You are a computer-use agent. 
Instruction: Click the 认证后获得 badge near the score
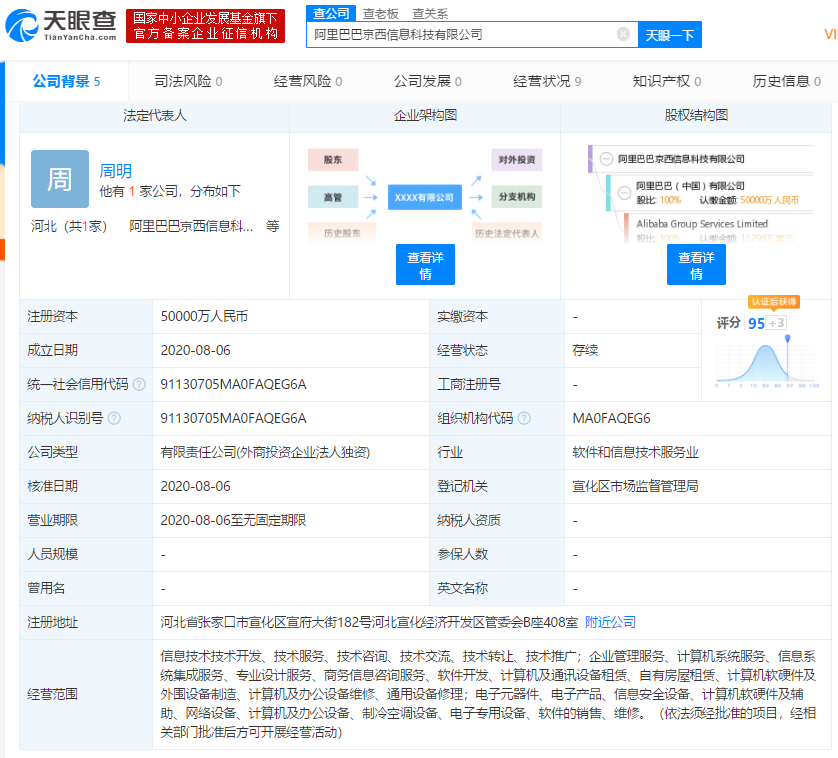pos(775,302)
